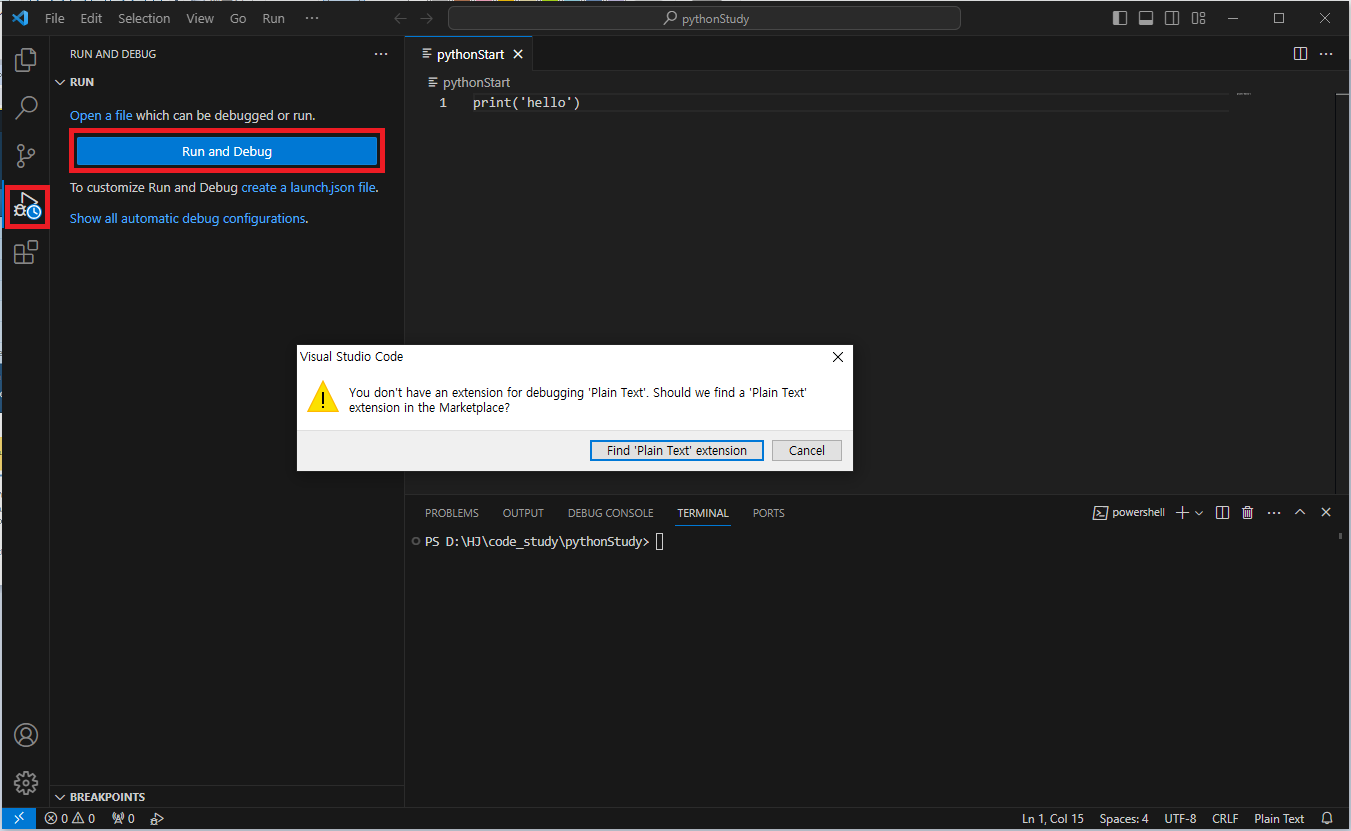This screenshot has width=1351, height=831.
Task: Click debug start icon in status bar
Action: [157, 818]
